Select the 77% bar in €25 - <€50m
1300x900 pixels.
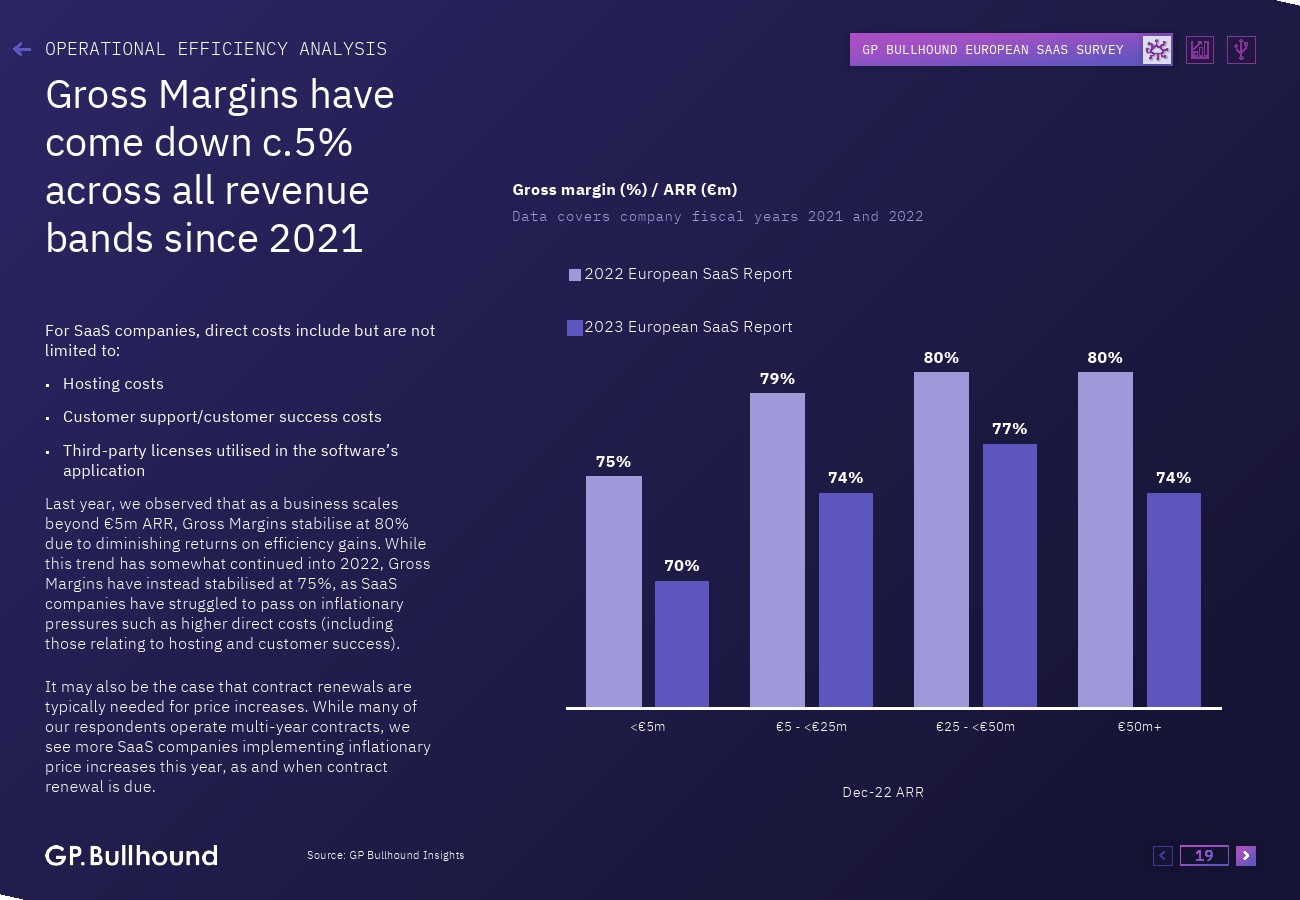tap(1009, 575)
